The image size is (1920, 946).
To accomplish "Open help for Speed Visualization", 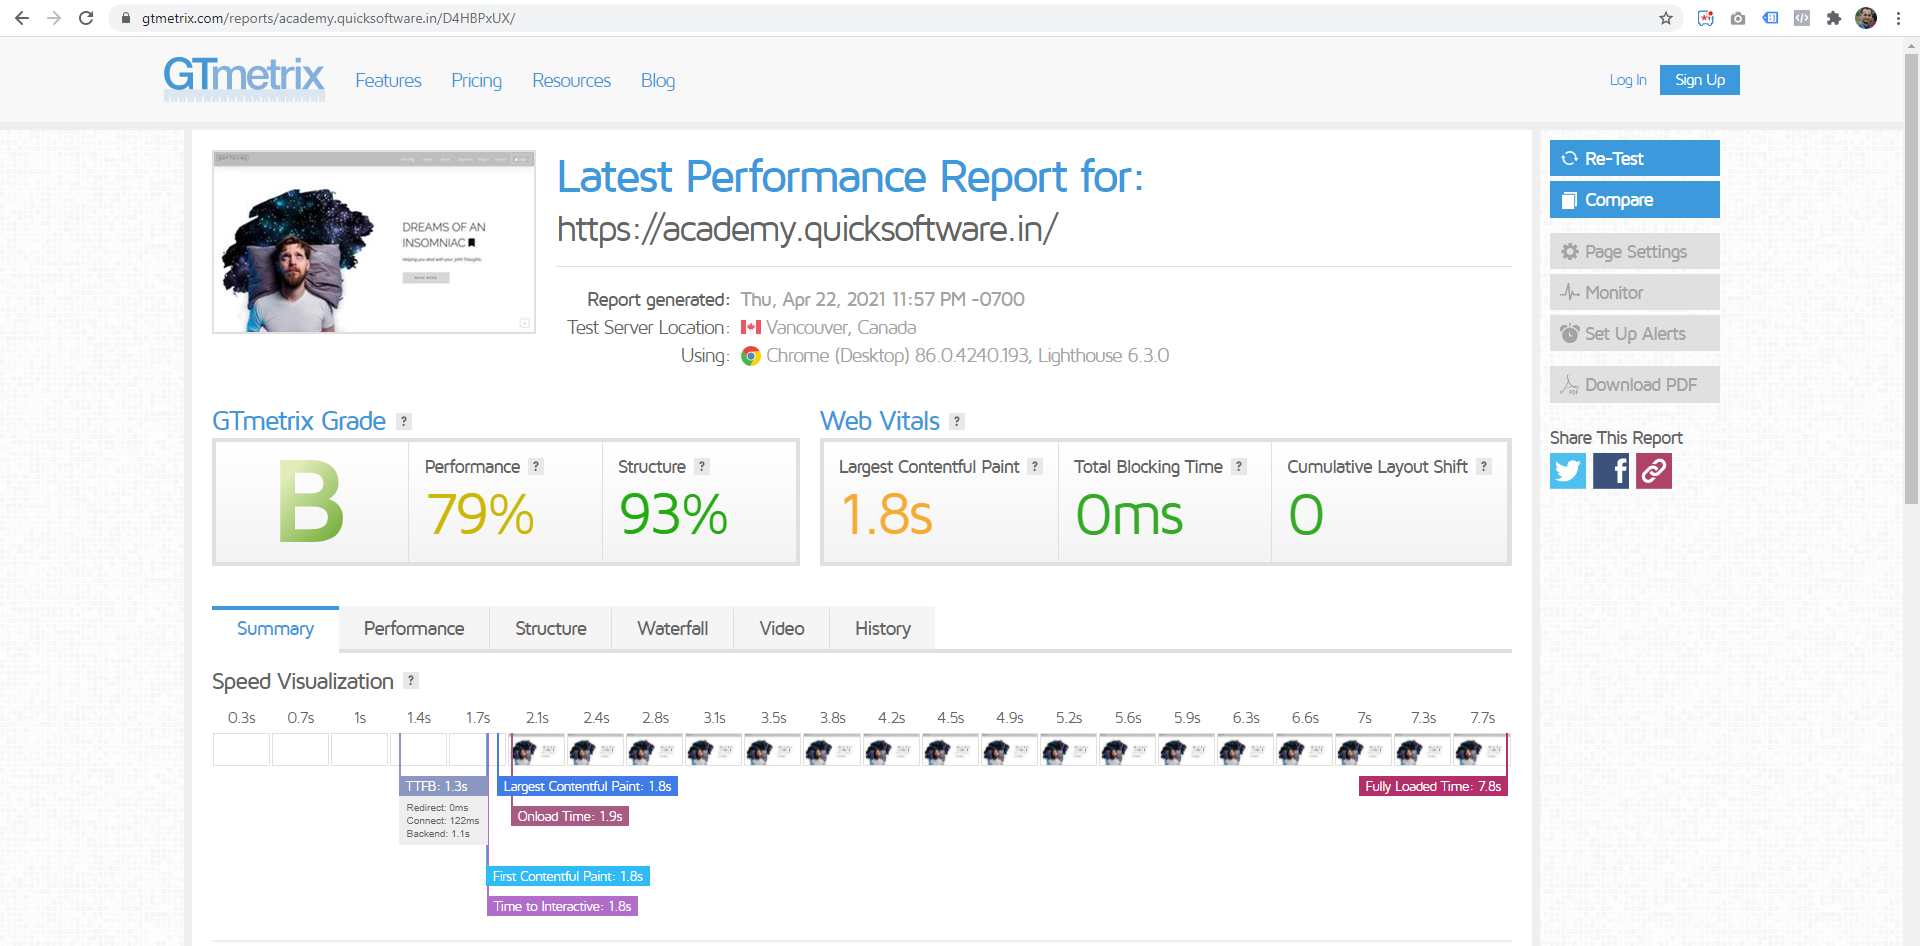I will coord(411,681).
